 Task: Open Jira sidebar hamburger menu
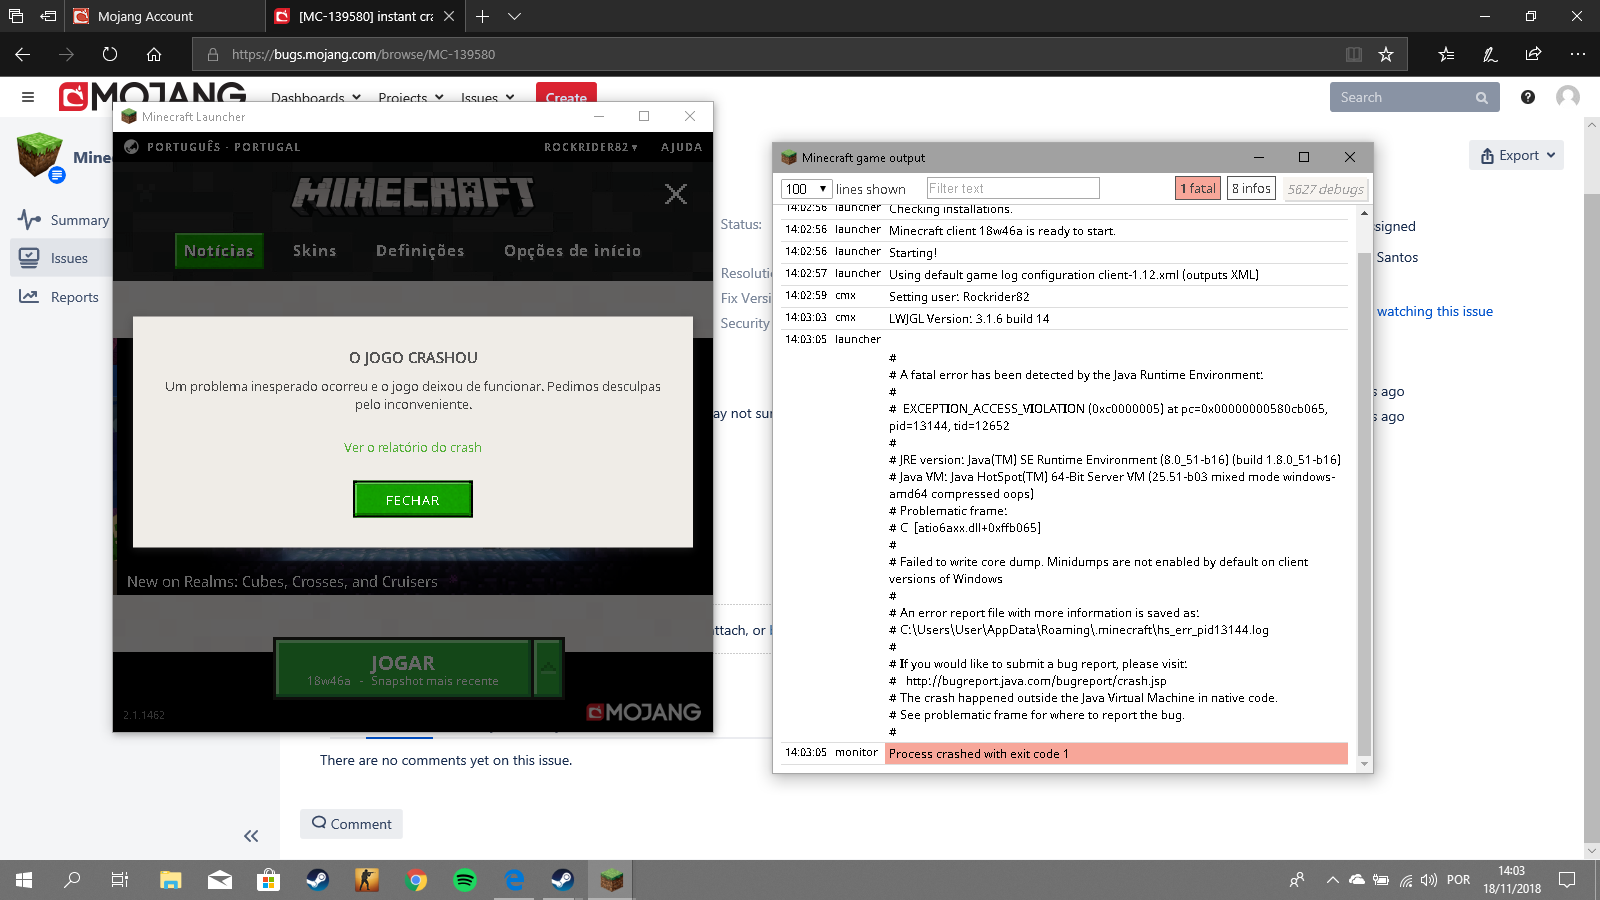(28, 97)
